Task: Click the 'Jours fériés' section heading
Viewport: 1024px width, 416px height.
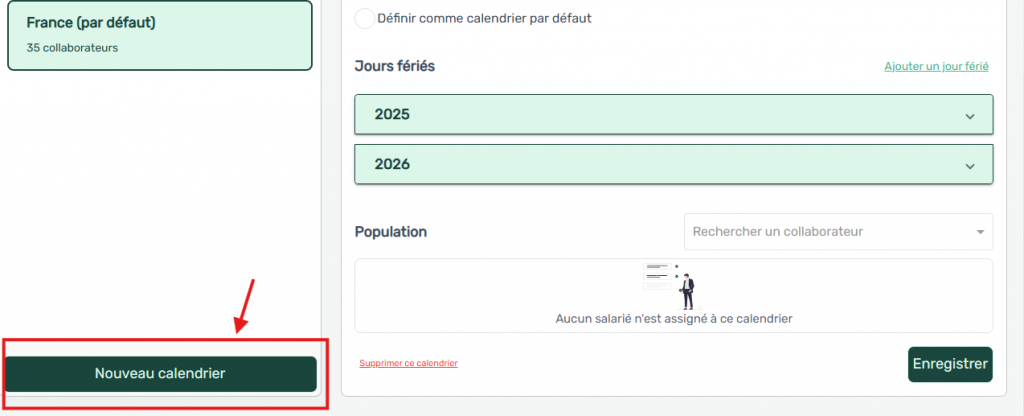Action: (395, 66)
